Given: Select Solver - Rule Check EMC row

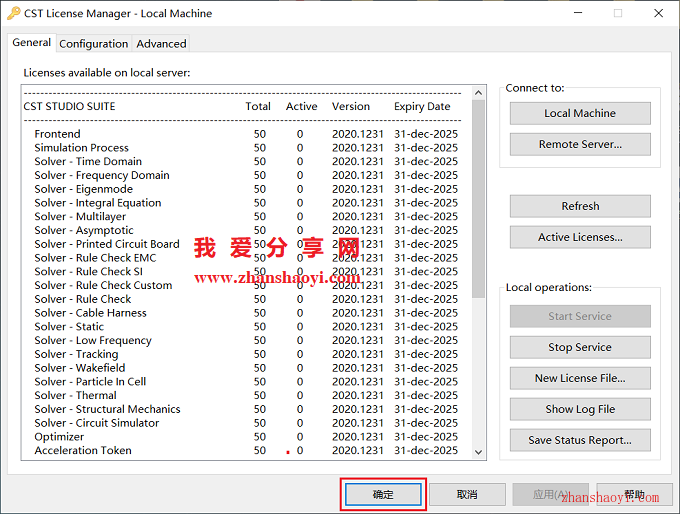Looking at the screenshot, I should point(246,258).
